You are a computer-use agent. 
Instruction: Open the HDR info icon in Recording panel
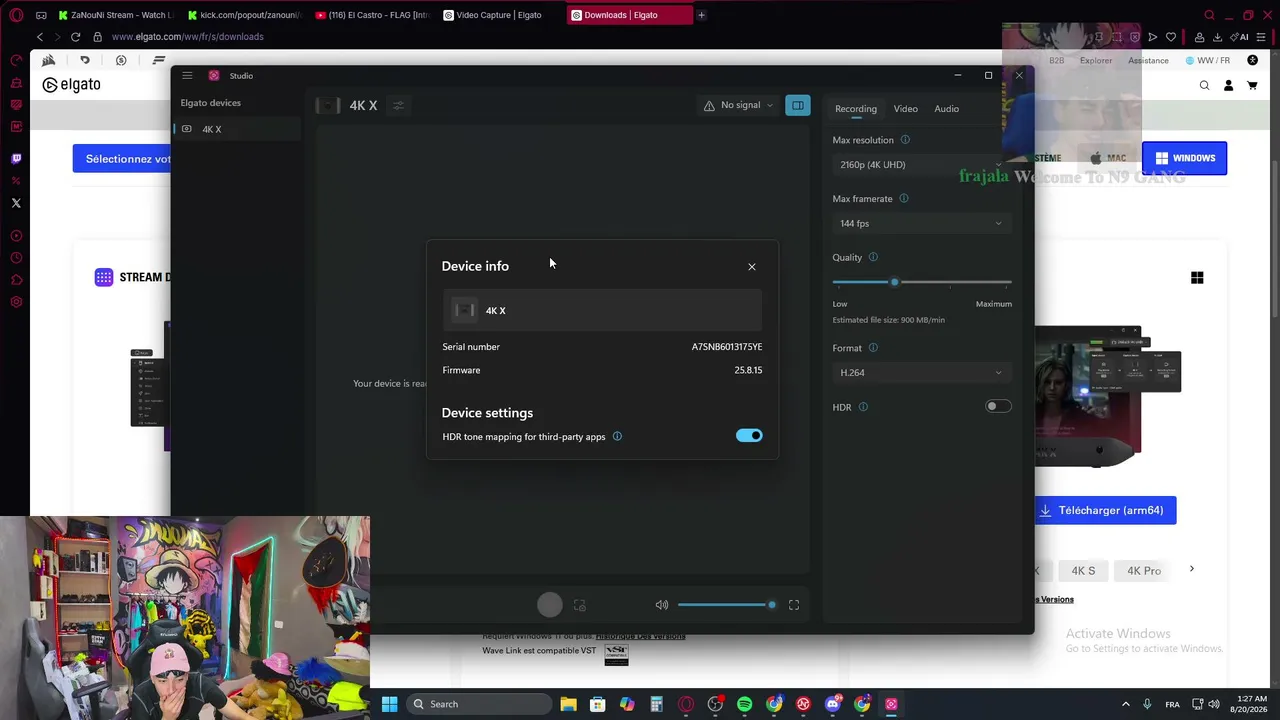click(863, 407)
